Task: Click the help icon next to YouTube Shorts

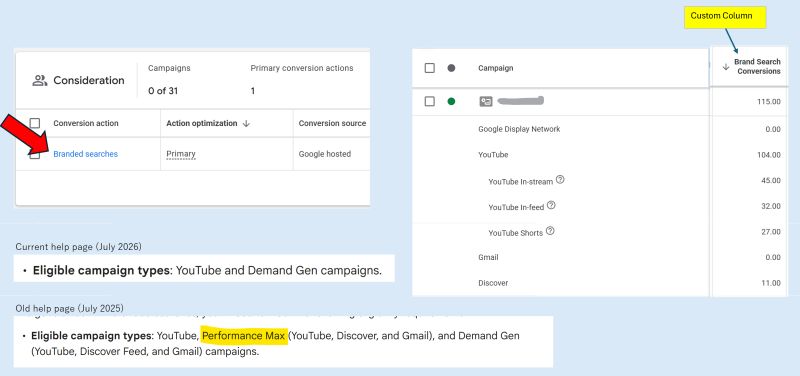Action: pyautogui.click(x=549, y=231)
